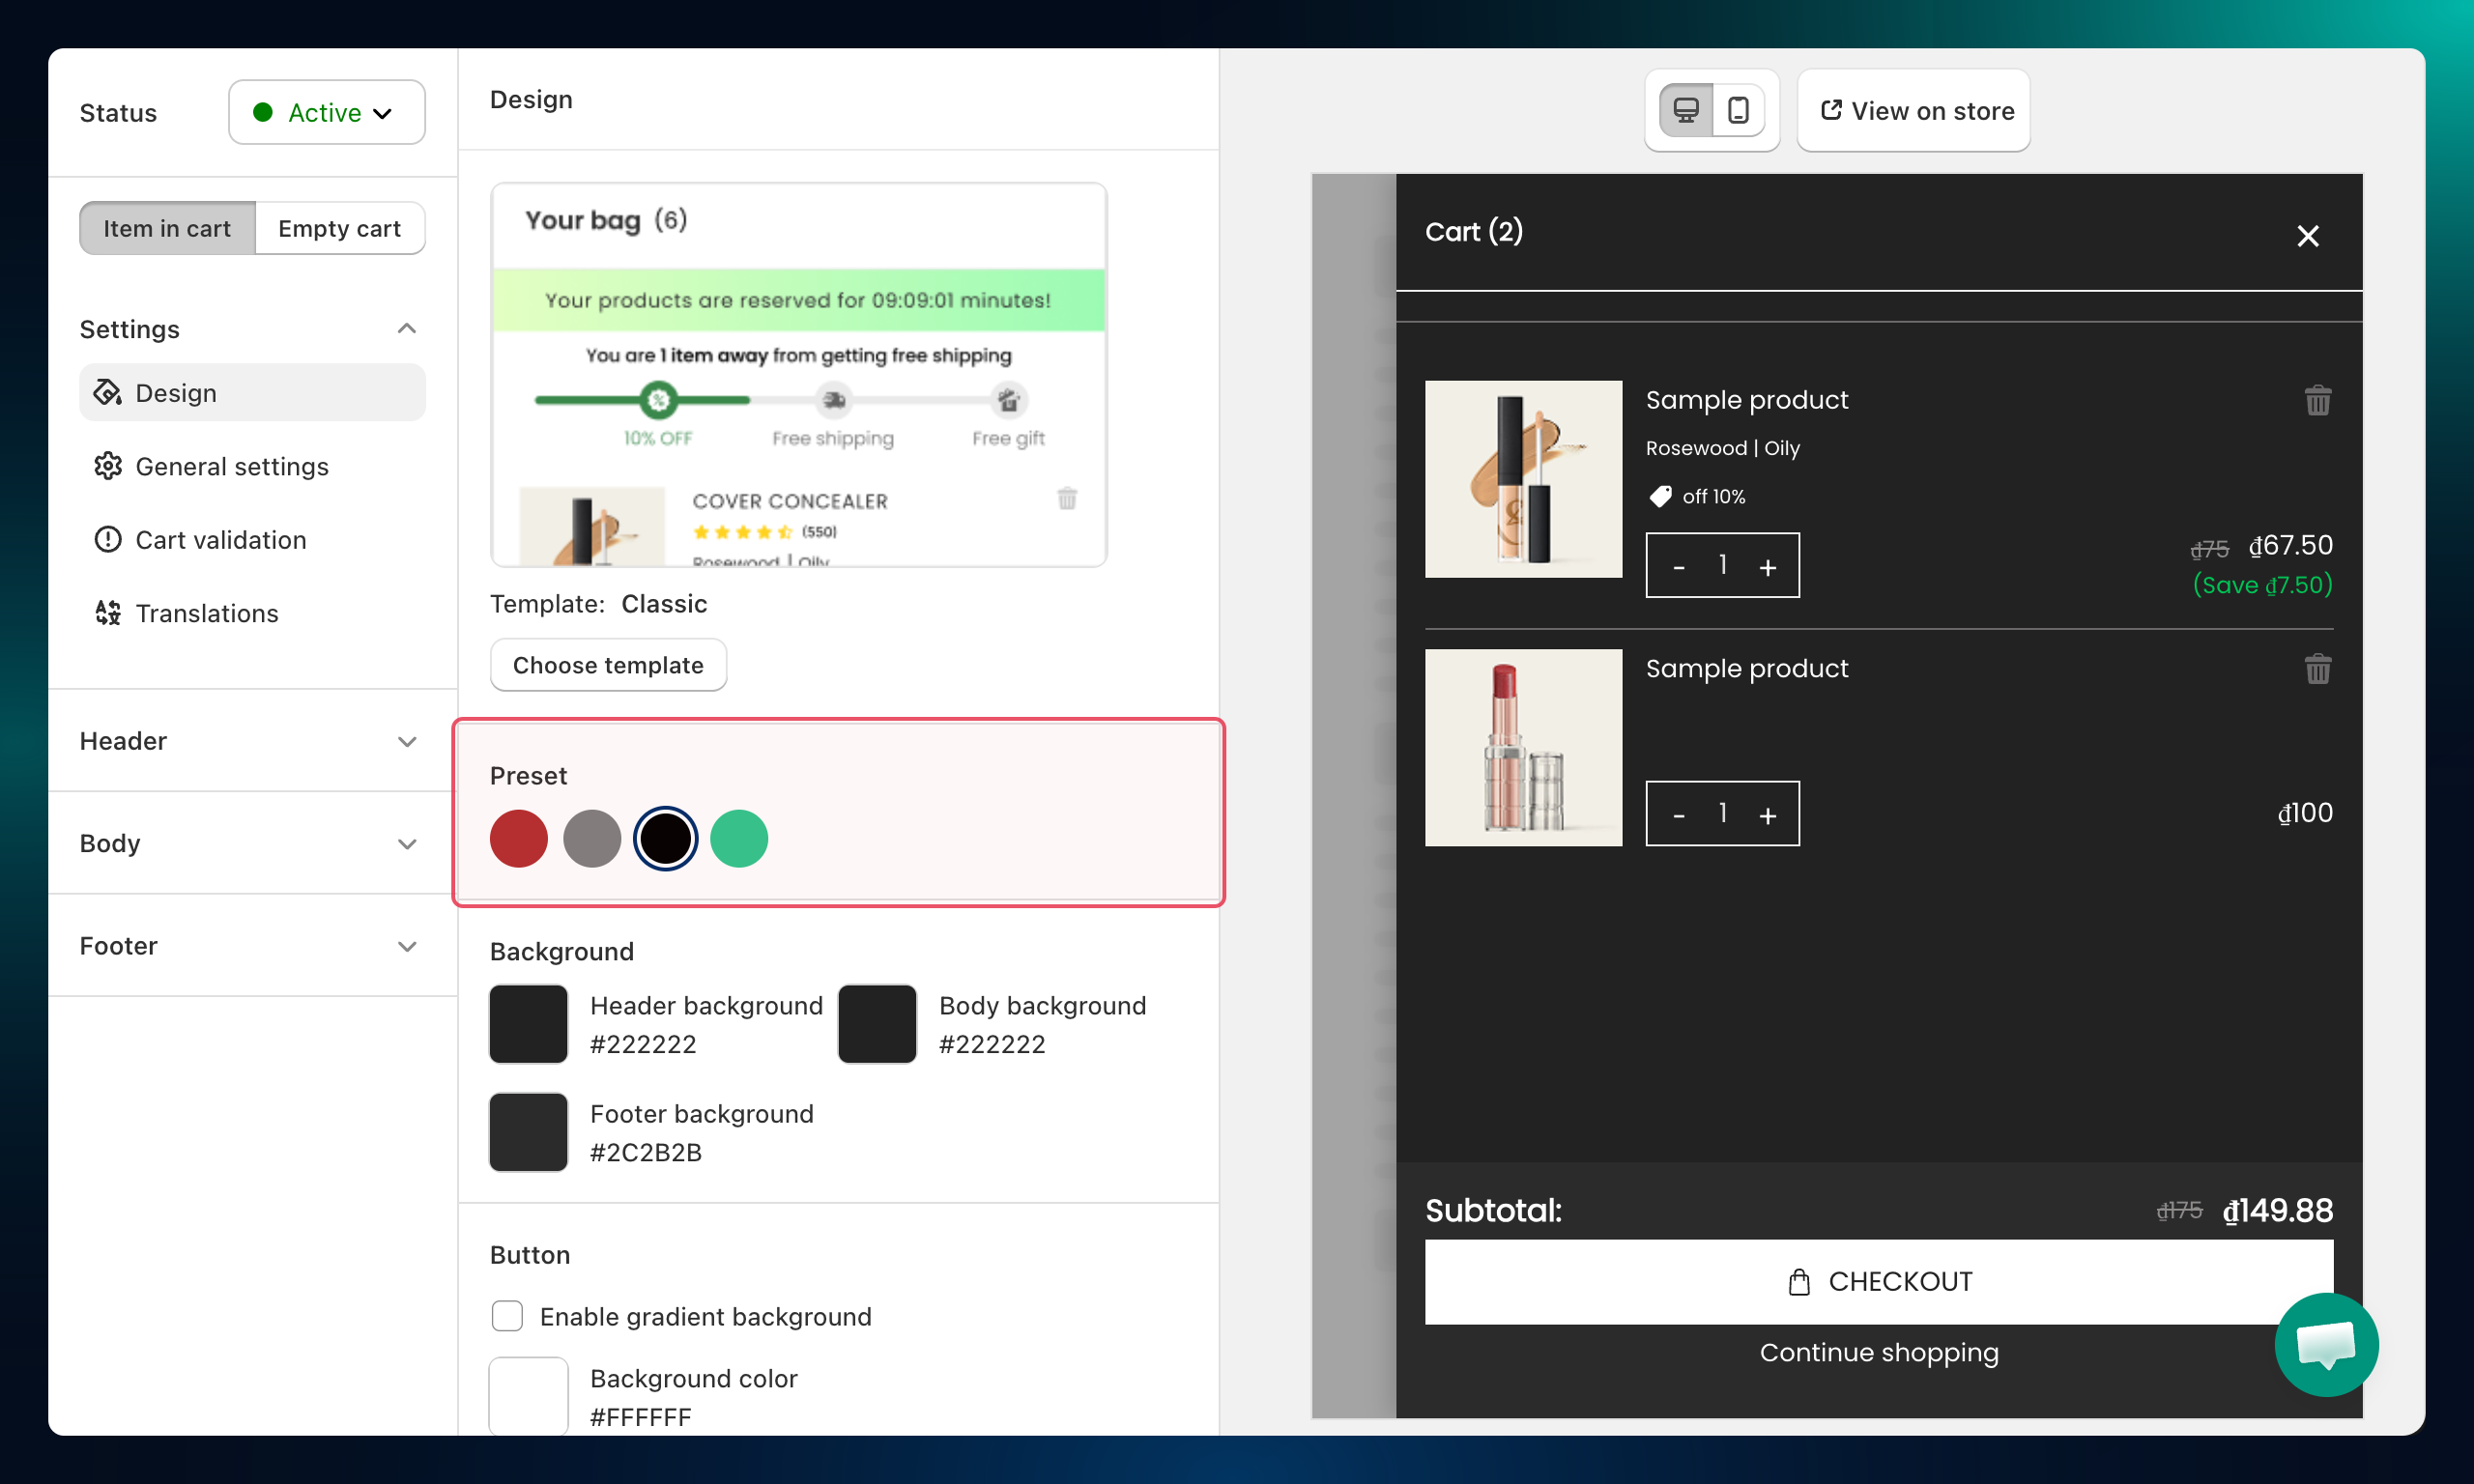Close the cart drawer with X icon
This screenshot has height=1484, width=2474.
(x=2307, y=236)
